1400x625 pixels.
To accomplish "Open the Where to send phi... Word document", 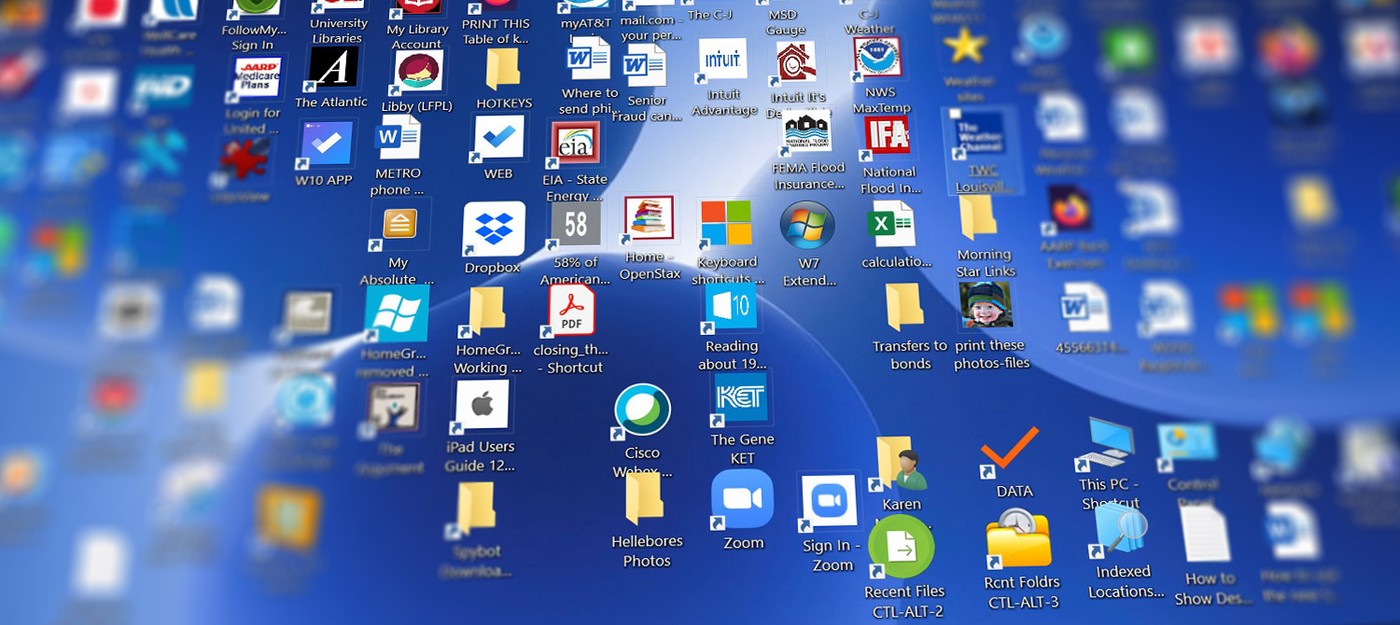I will click(588, 59).
